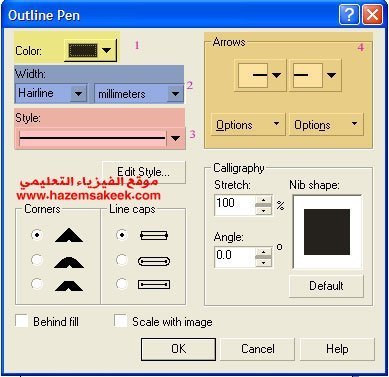Open the end arrowhead selector

(315, 75)
